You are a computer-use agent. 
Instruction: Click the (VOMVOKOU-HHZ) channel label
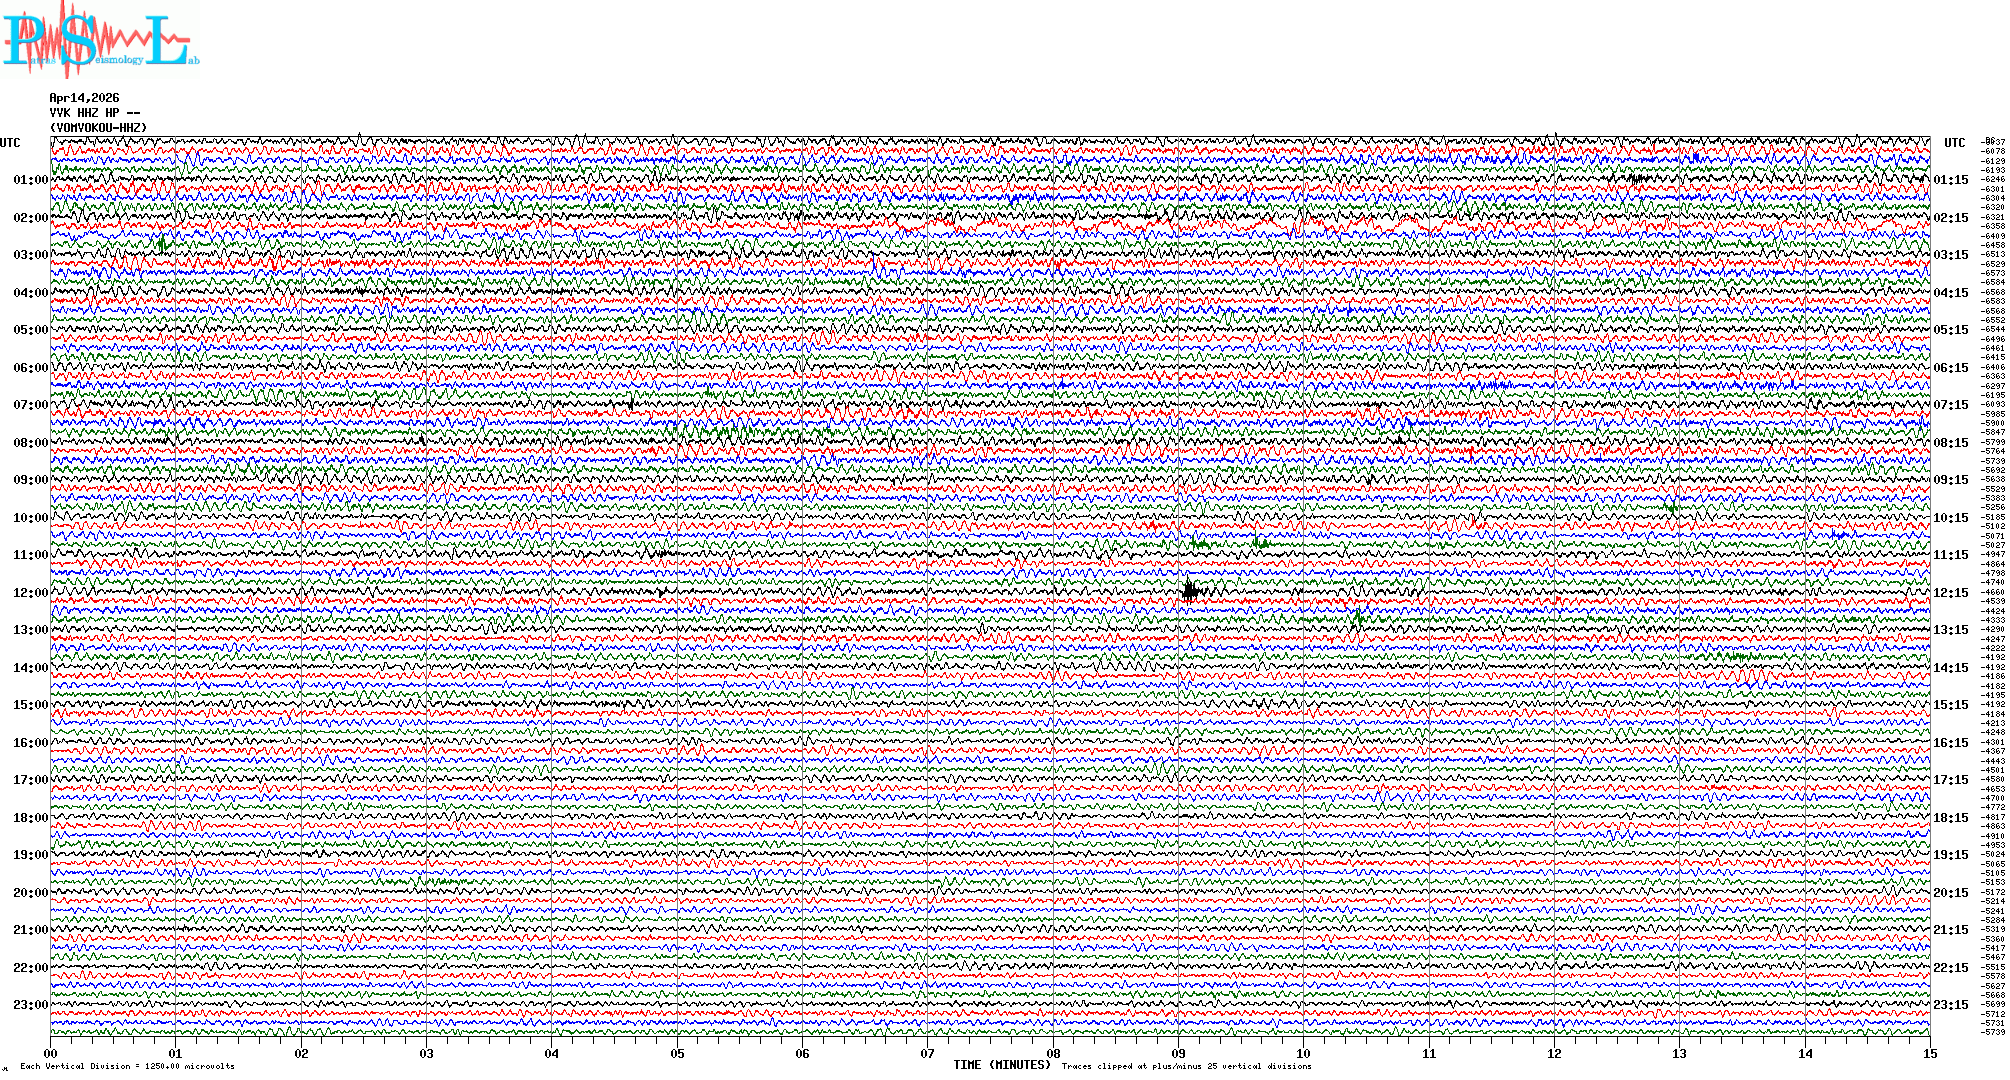[x=98, y=128]
